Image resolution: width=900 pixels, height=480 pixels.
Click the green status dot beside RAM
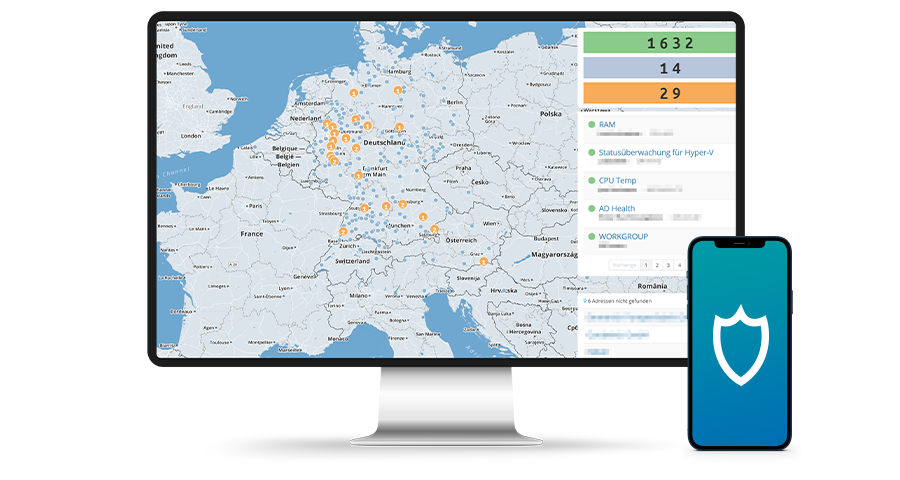(591, 124)
